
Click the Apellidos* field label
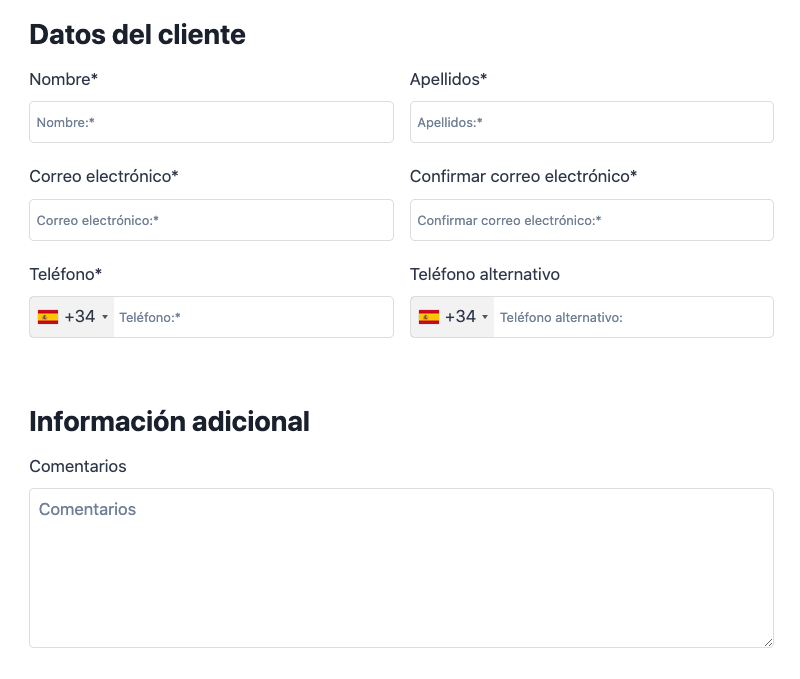pyautogui.click(x=448, y=79)
